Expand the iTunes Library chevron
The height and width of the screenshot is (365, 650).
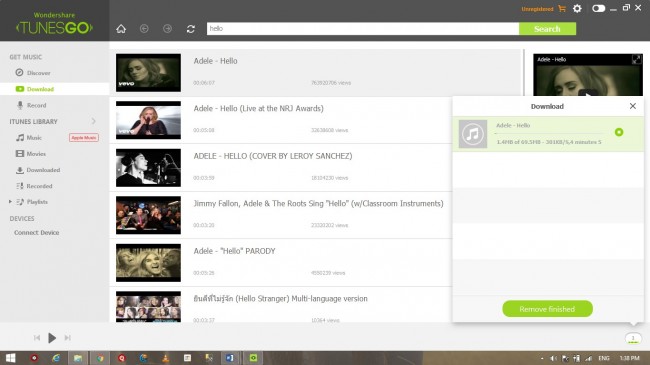pyautogui.click(x=93, y=121)
